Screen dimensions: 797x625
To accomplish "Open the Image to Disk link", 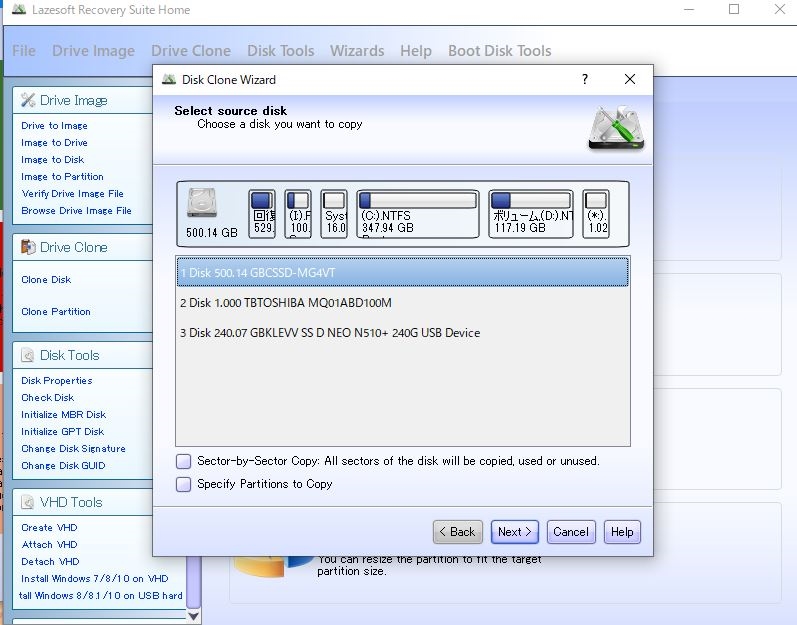I will tap(52, 160).
